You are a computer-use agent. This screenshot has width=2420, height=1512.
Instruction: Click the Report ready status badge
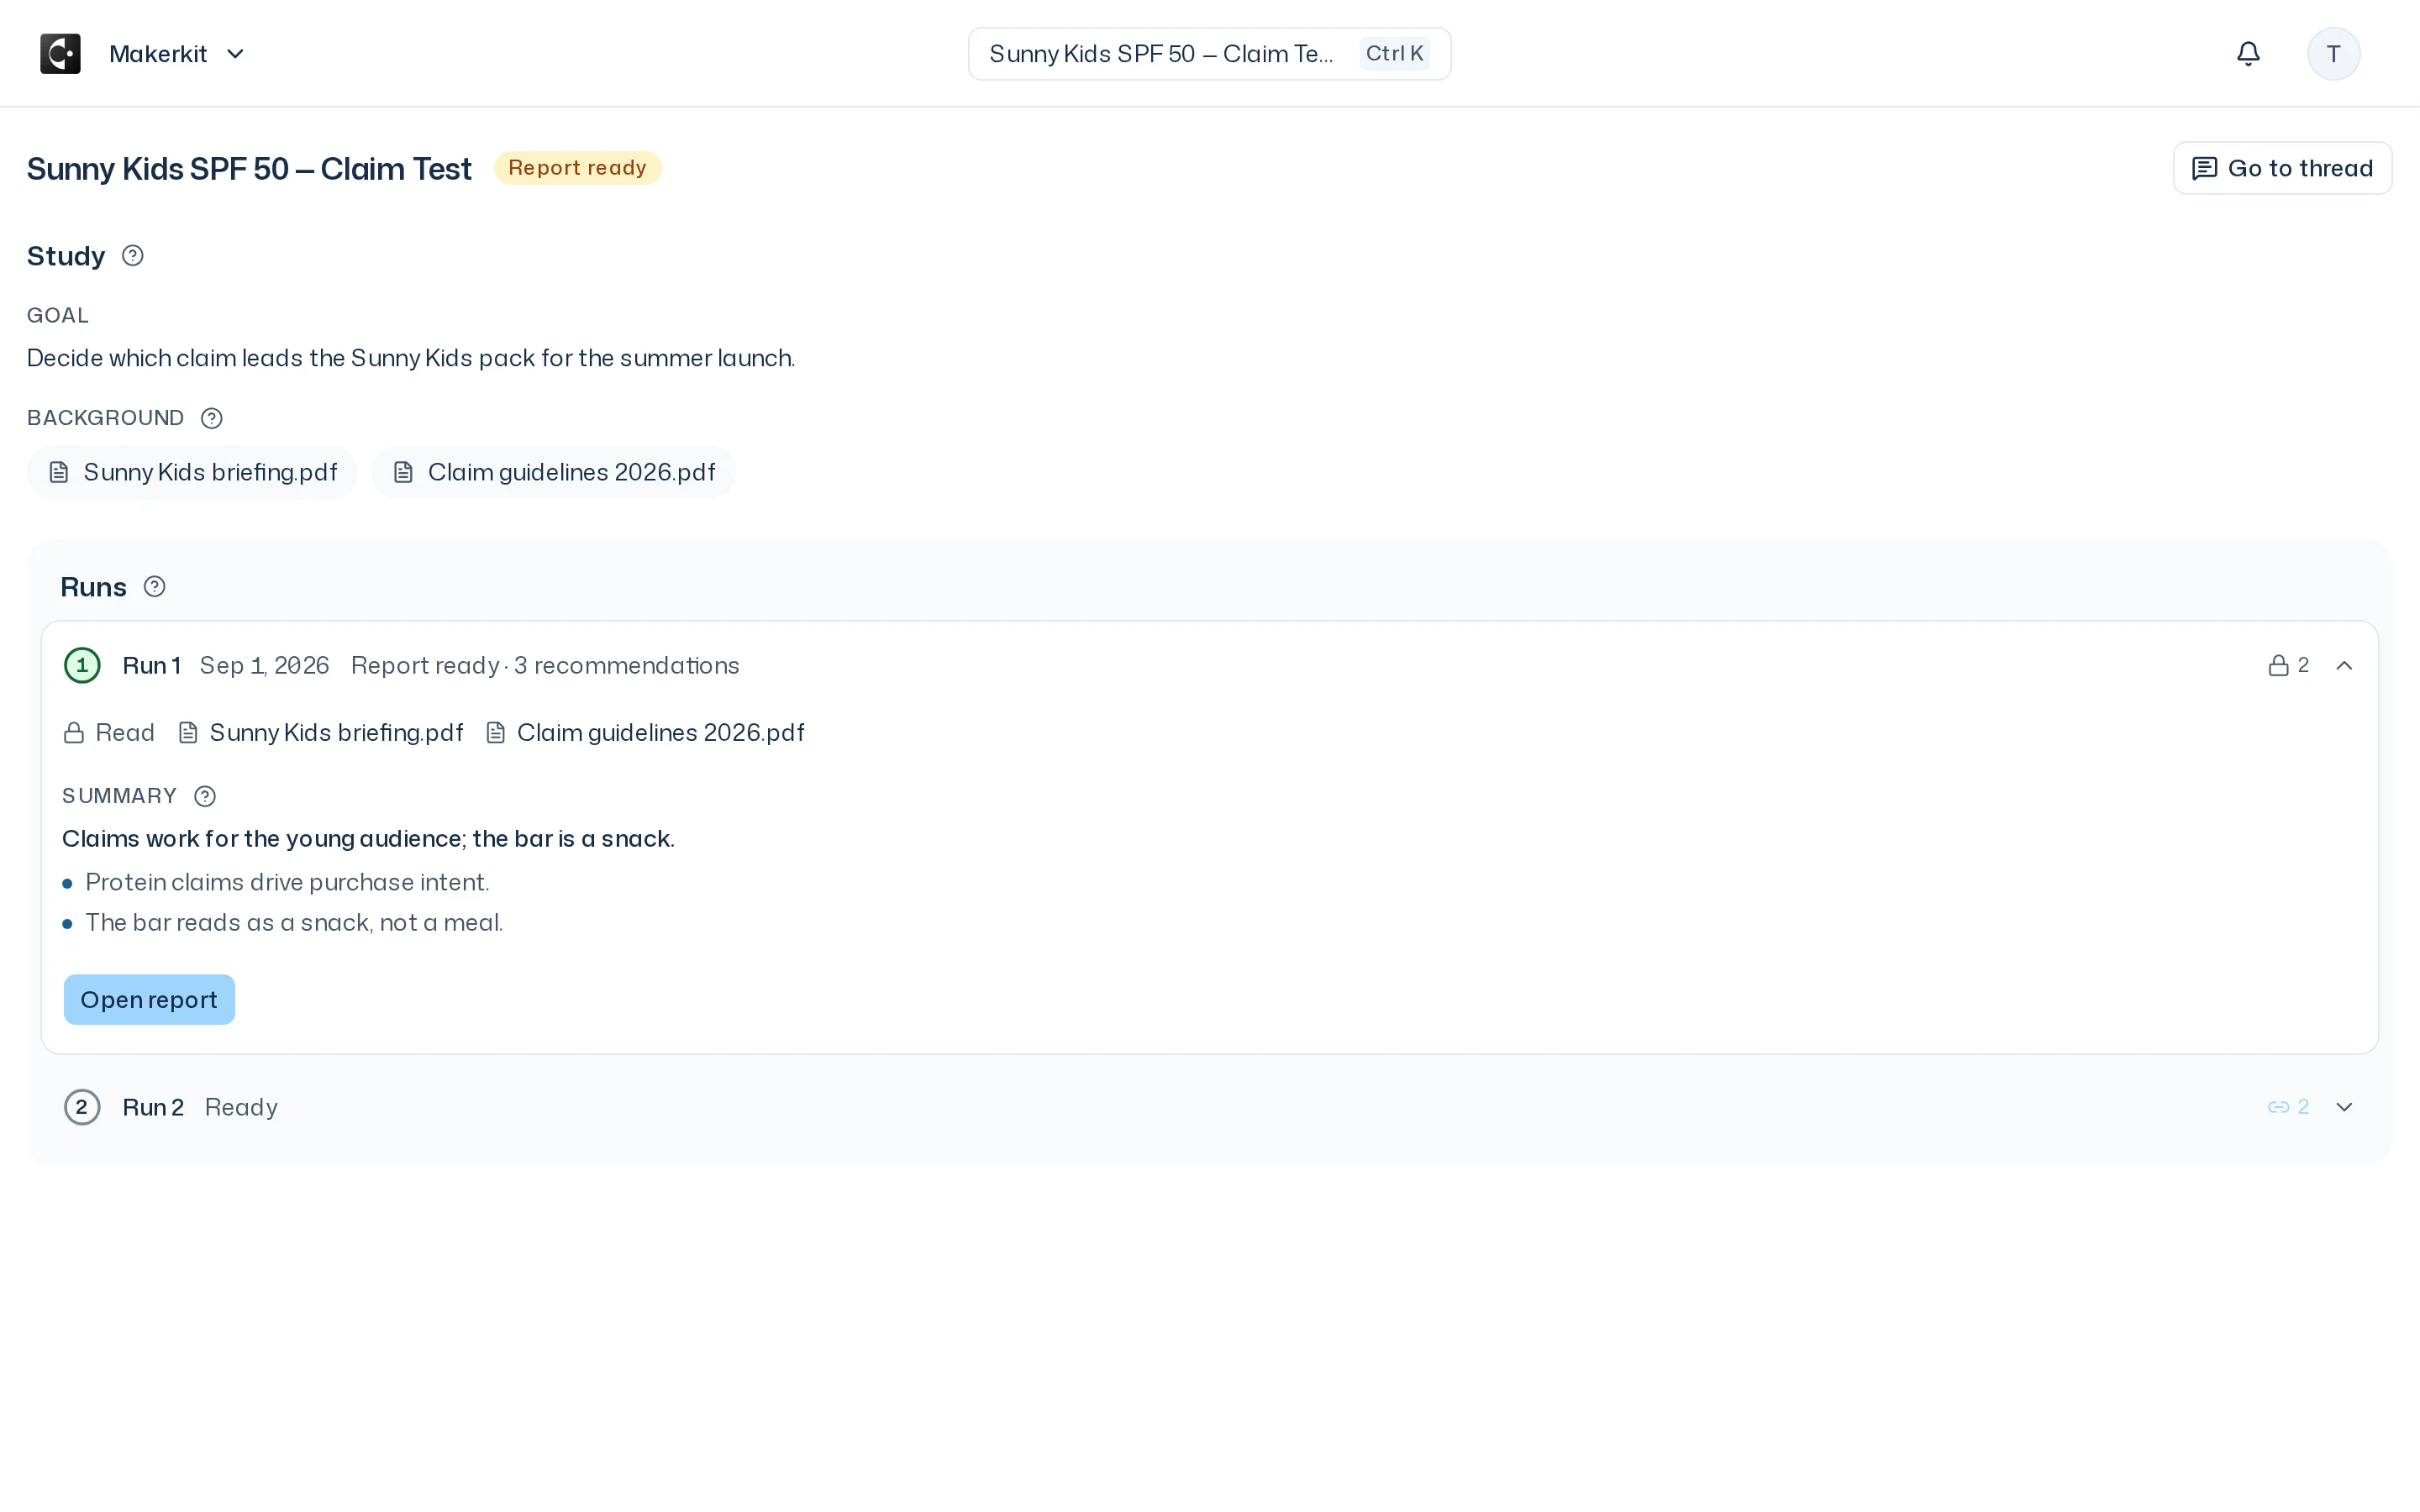point(577,168)
